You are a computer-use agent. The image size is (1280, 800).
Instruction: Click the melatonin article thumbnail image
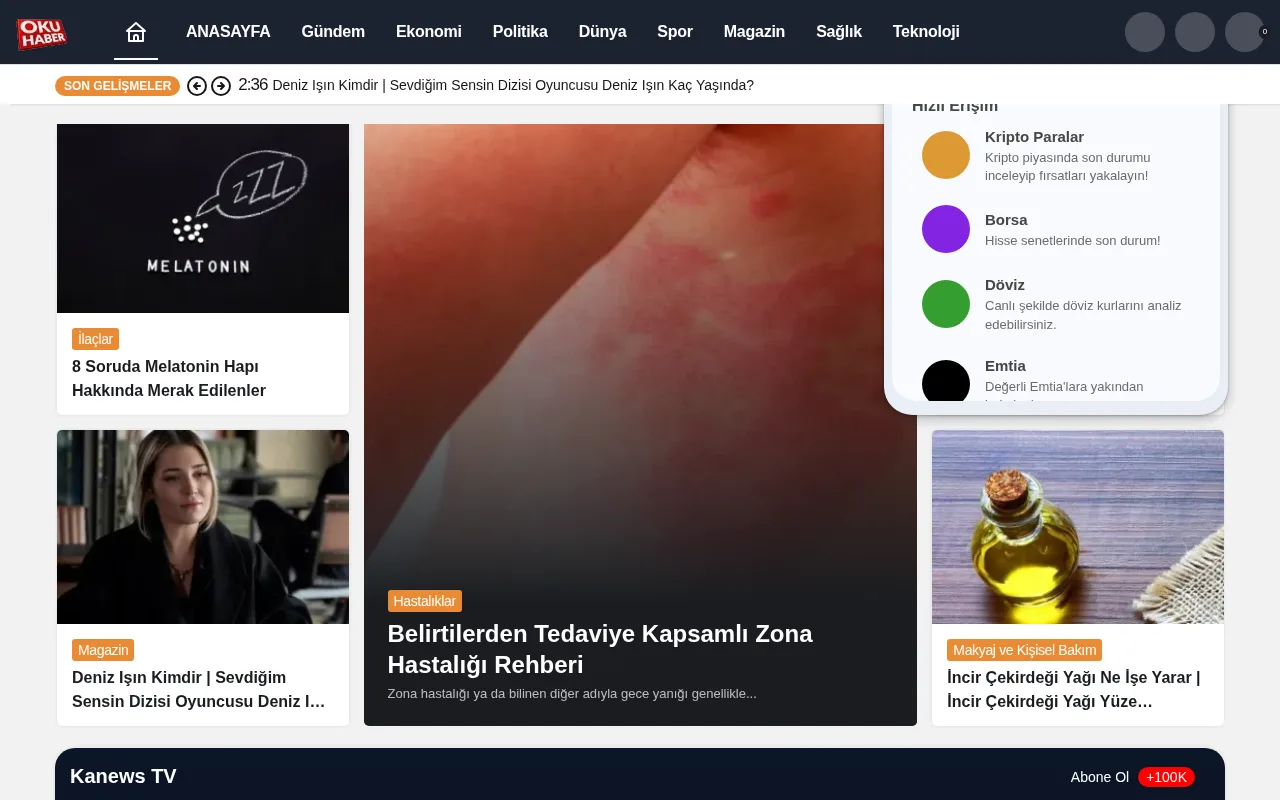click(203, 218)
